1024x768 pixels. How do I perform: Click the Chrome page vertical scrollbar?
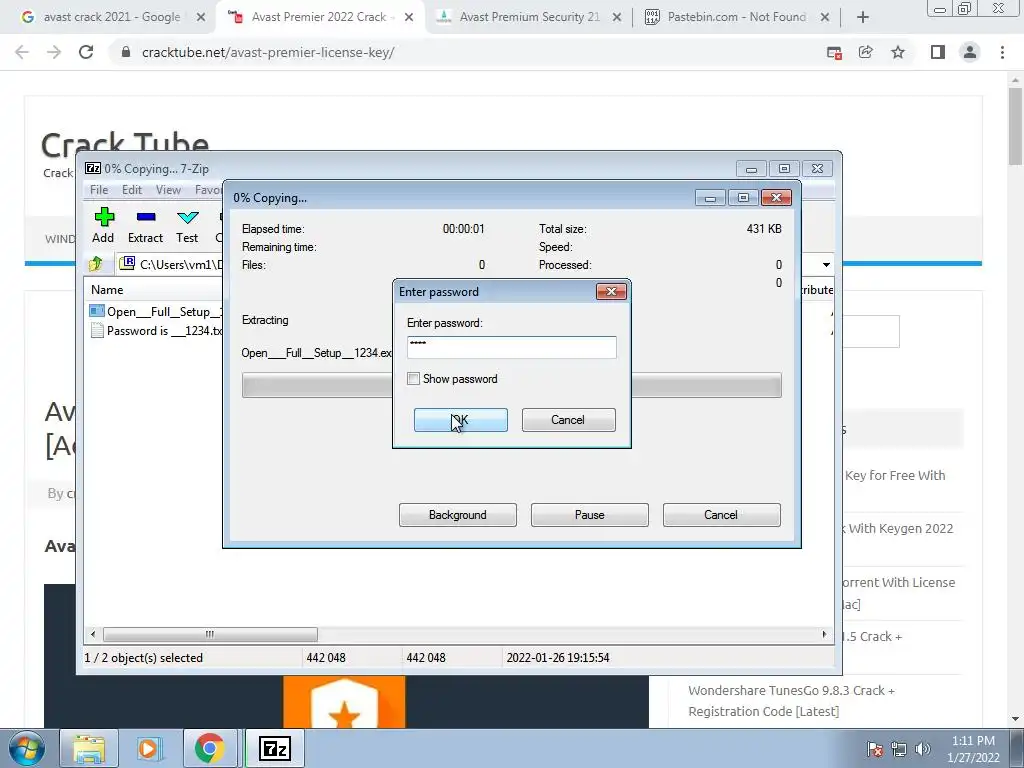click(x=1015, y=125)
